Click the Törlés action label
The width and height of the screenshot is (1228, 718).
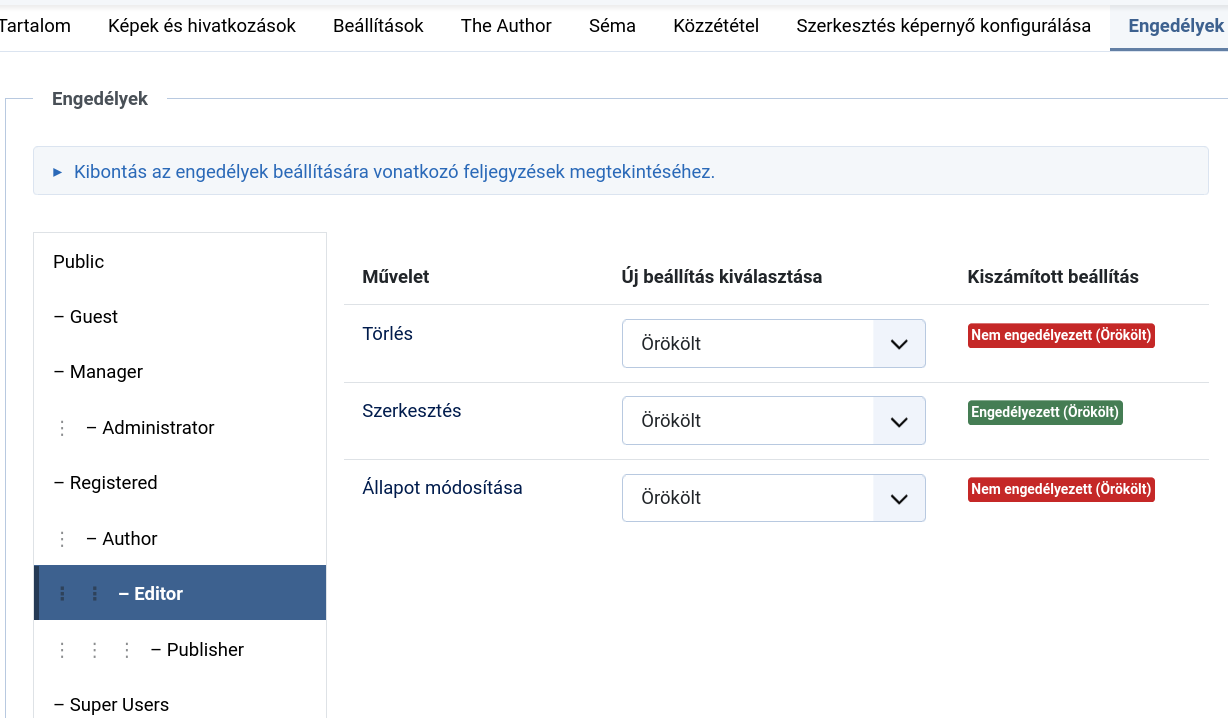[387, 334]
